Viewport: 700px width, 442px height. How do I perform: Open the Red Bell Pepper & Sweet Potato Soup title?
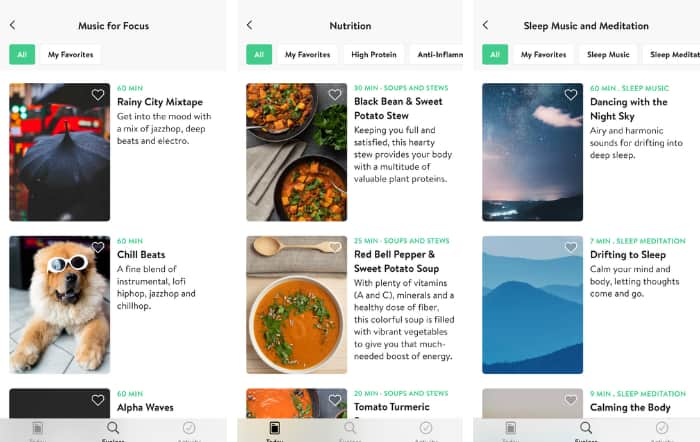pos(396,261)
